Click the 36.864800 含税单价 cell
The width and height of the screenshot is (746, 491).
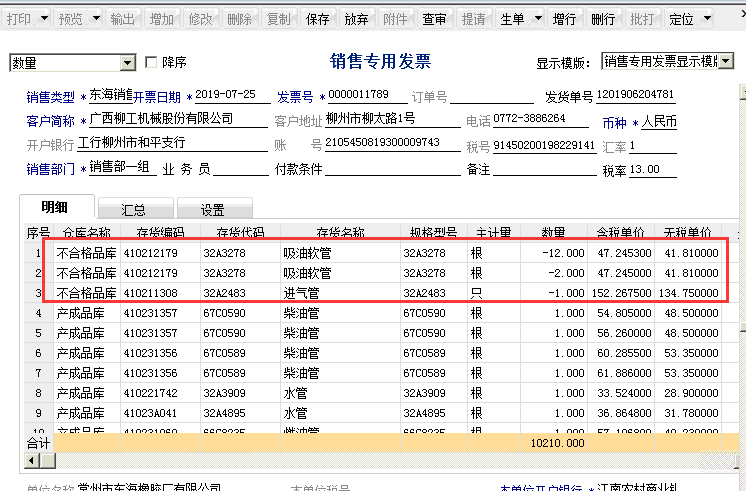click(621, 413)
